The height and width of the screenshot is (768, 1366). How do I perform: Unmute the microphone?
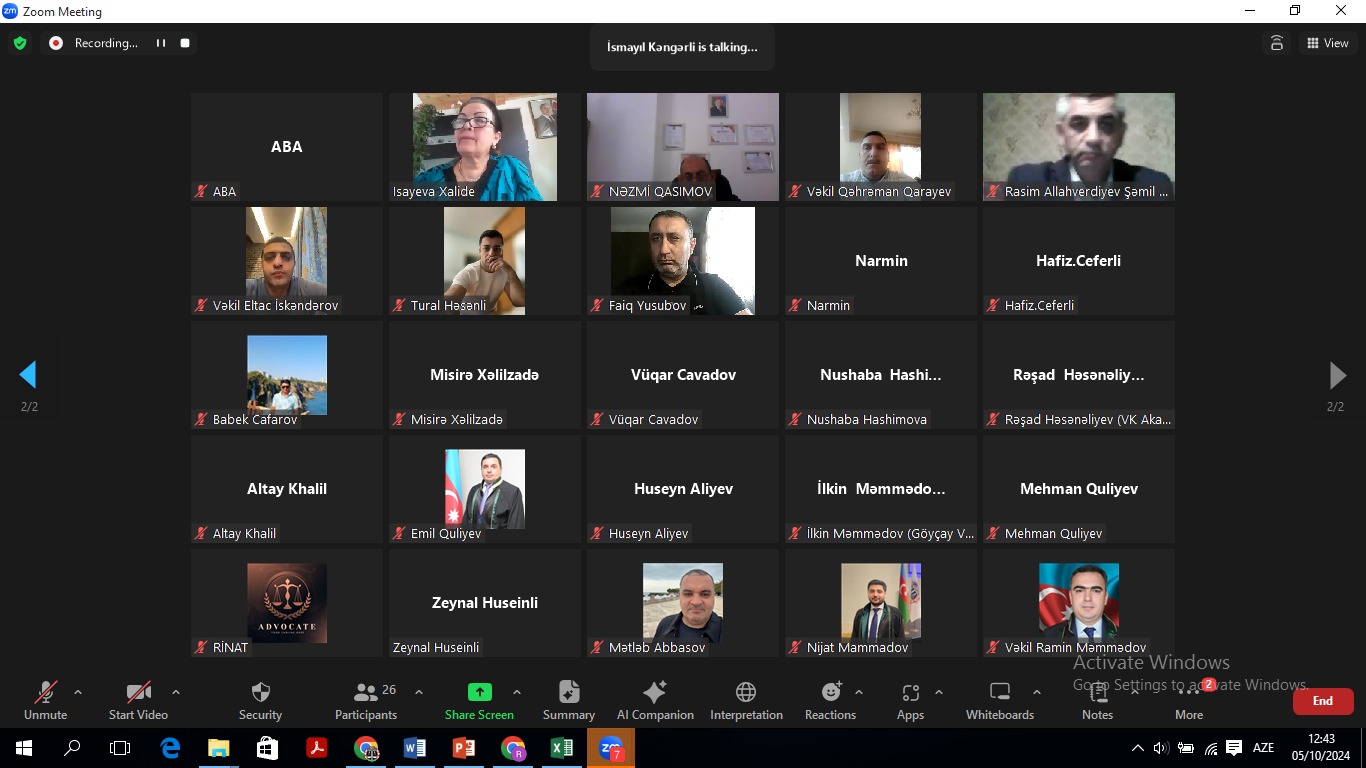point(46,700)
